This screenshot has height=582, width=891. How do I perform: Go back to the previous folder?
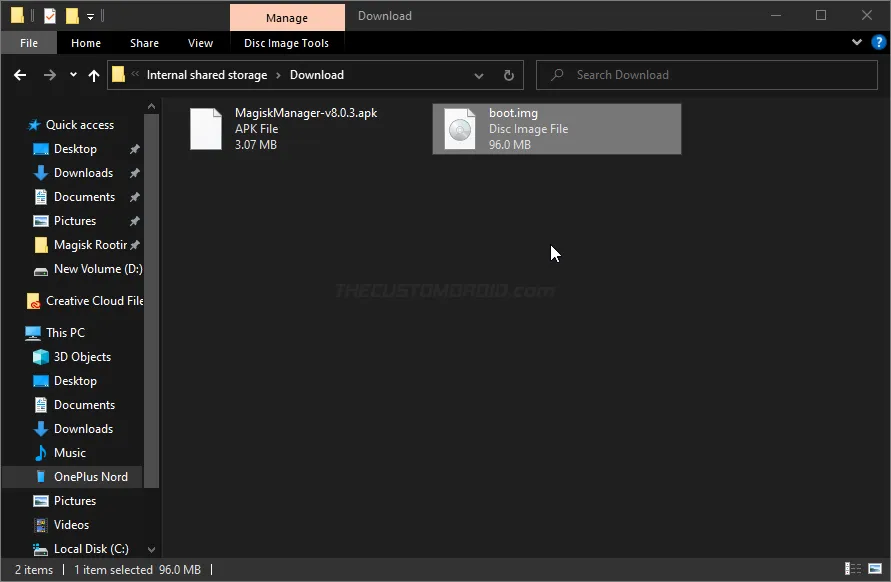(20, 75)
